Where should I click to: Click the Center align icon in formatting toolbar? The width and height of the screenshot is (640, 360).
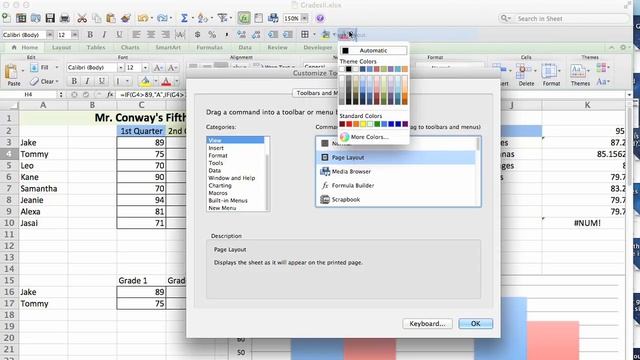151,35
